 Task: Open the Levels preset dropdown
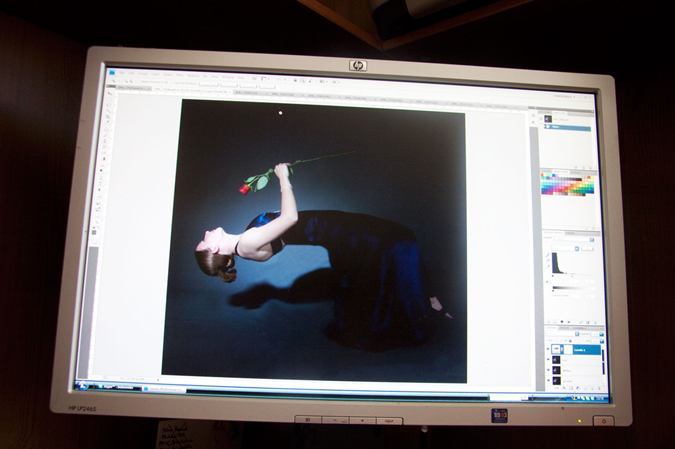coord(592,240)
